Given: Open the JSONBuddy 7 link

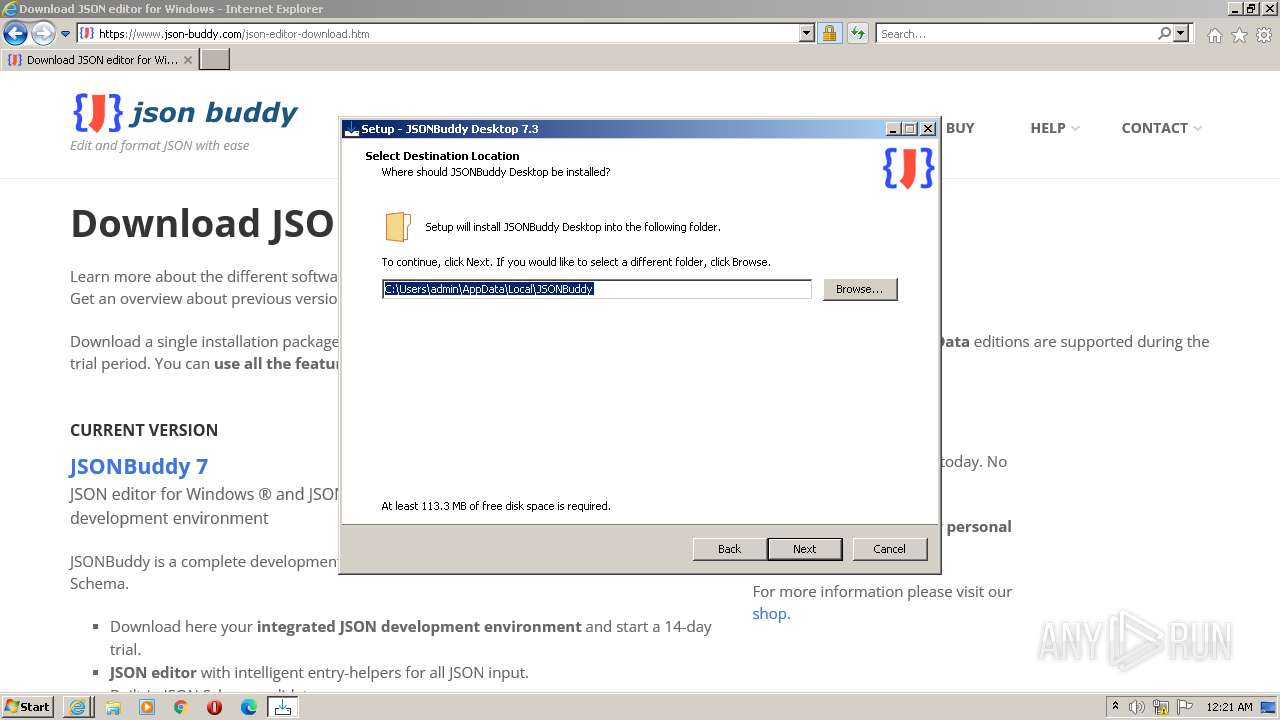Looking at the screenshot, I should tap(139, 466).
